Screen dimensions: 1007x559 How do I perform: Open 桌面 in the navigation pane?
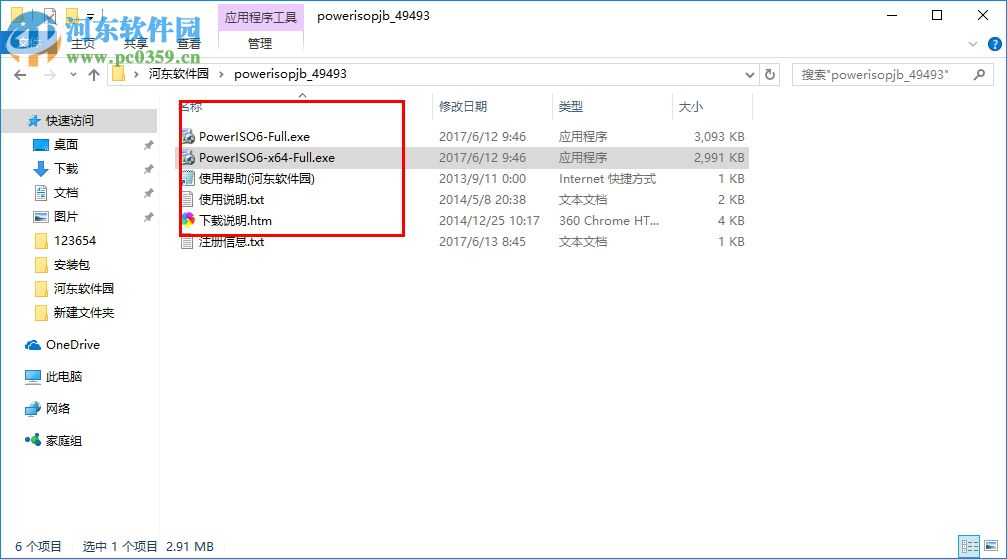[66, 145]
